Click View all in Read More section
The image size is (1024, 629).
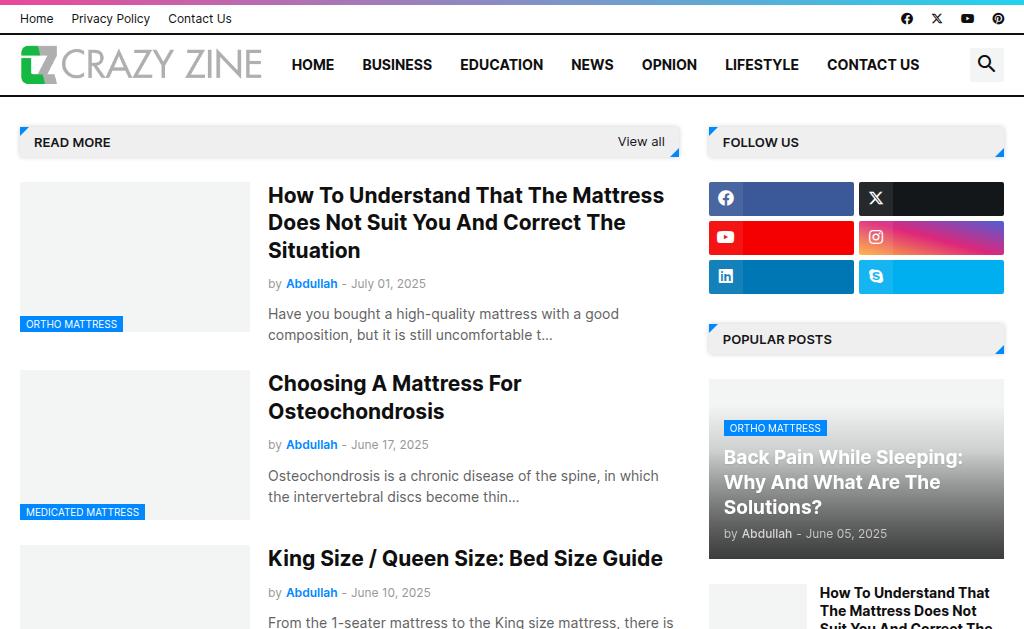[x=641, y=142]
